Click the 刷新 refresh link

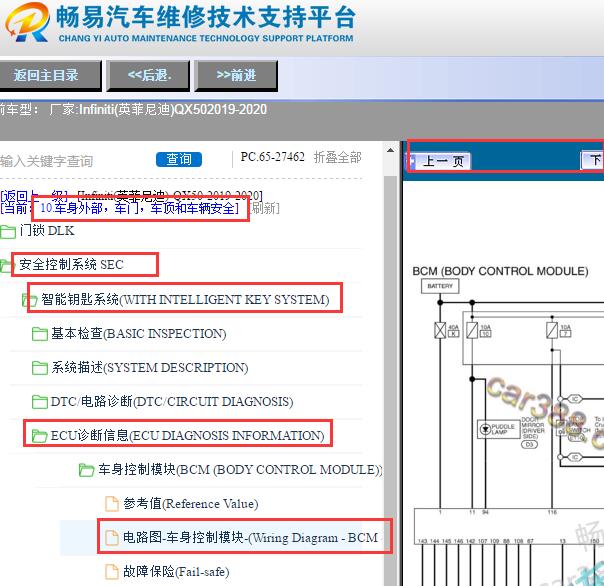coord(264,208)
